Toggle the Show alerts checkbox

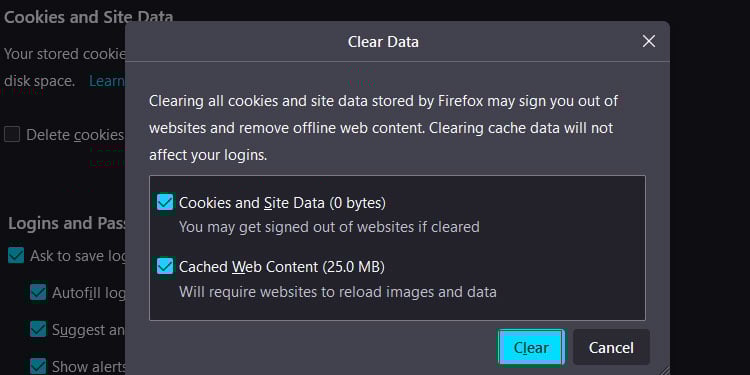click(38, 366)
